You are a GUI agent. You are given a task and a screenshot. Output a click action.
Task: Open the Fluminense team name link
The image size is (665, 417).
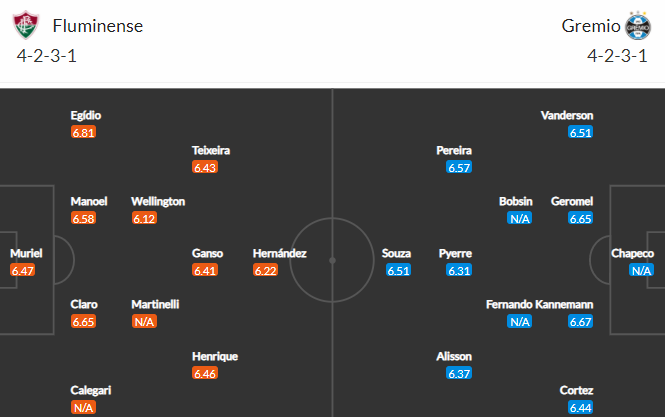(x=98, y=26)
